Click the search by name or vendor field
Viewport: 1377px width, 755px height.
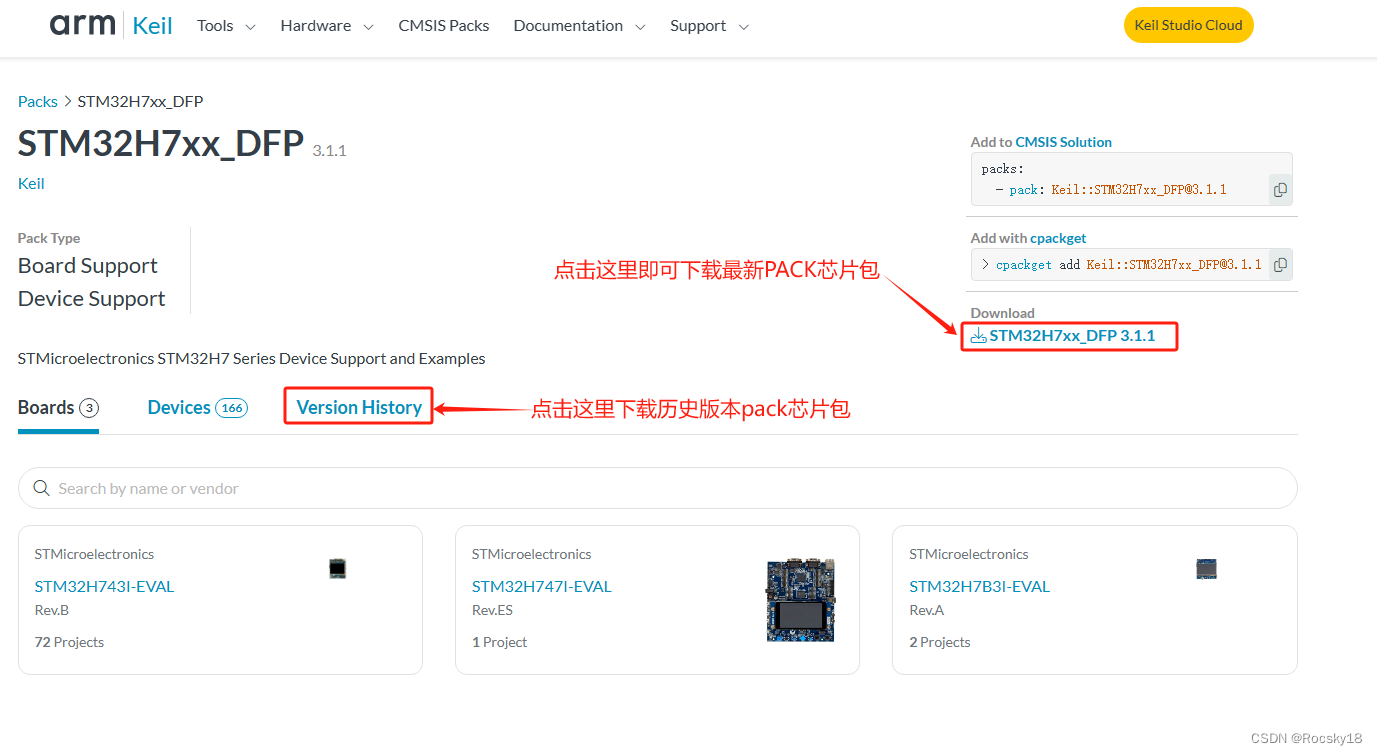coord(150,487)
